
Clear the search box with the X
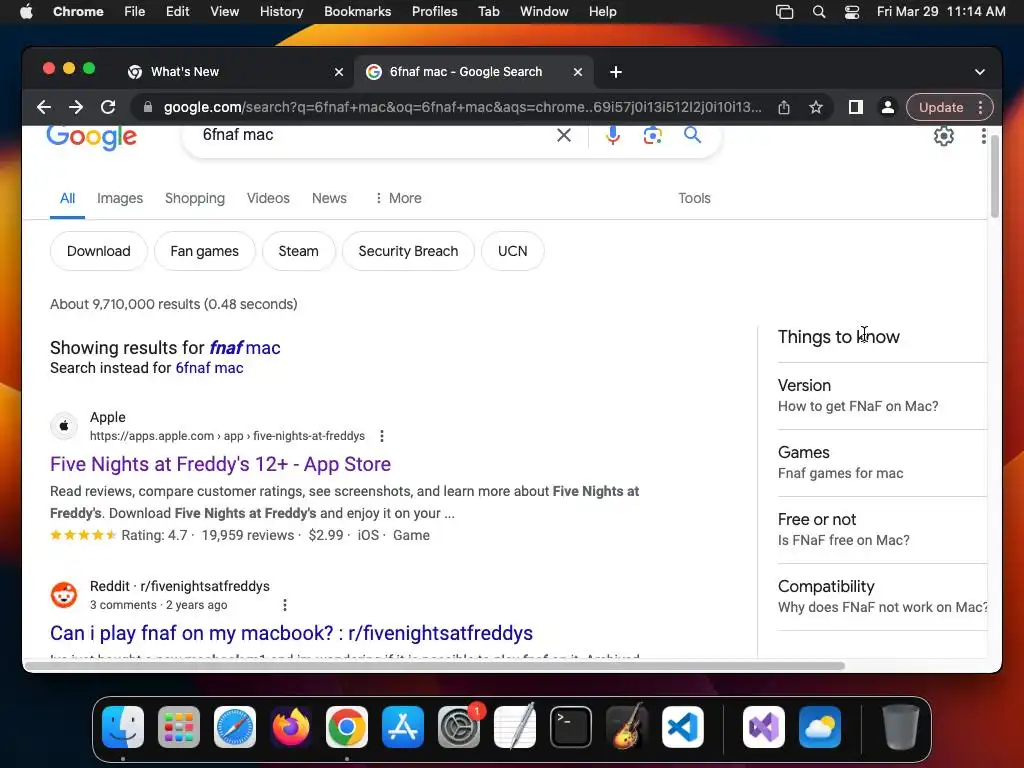tap(564, 135)
